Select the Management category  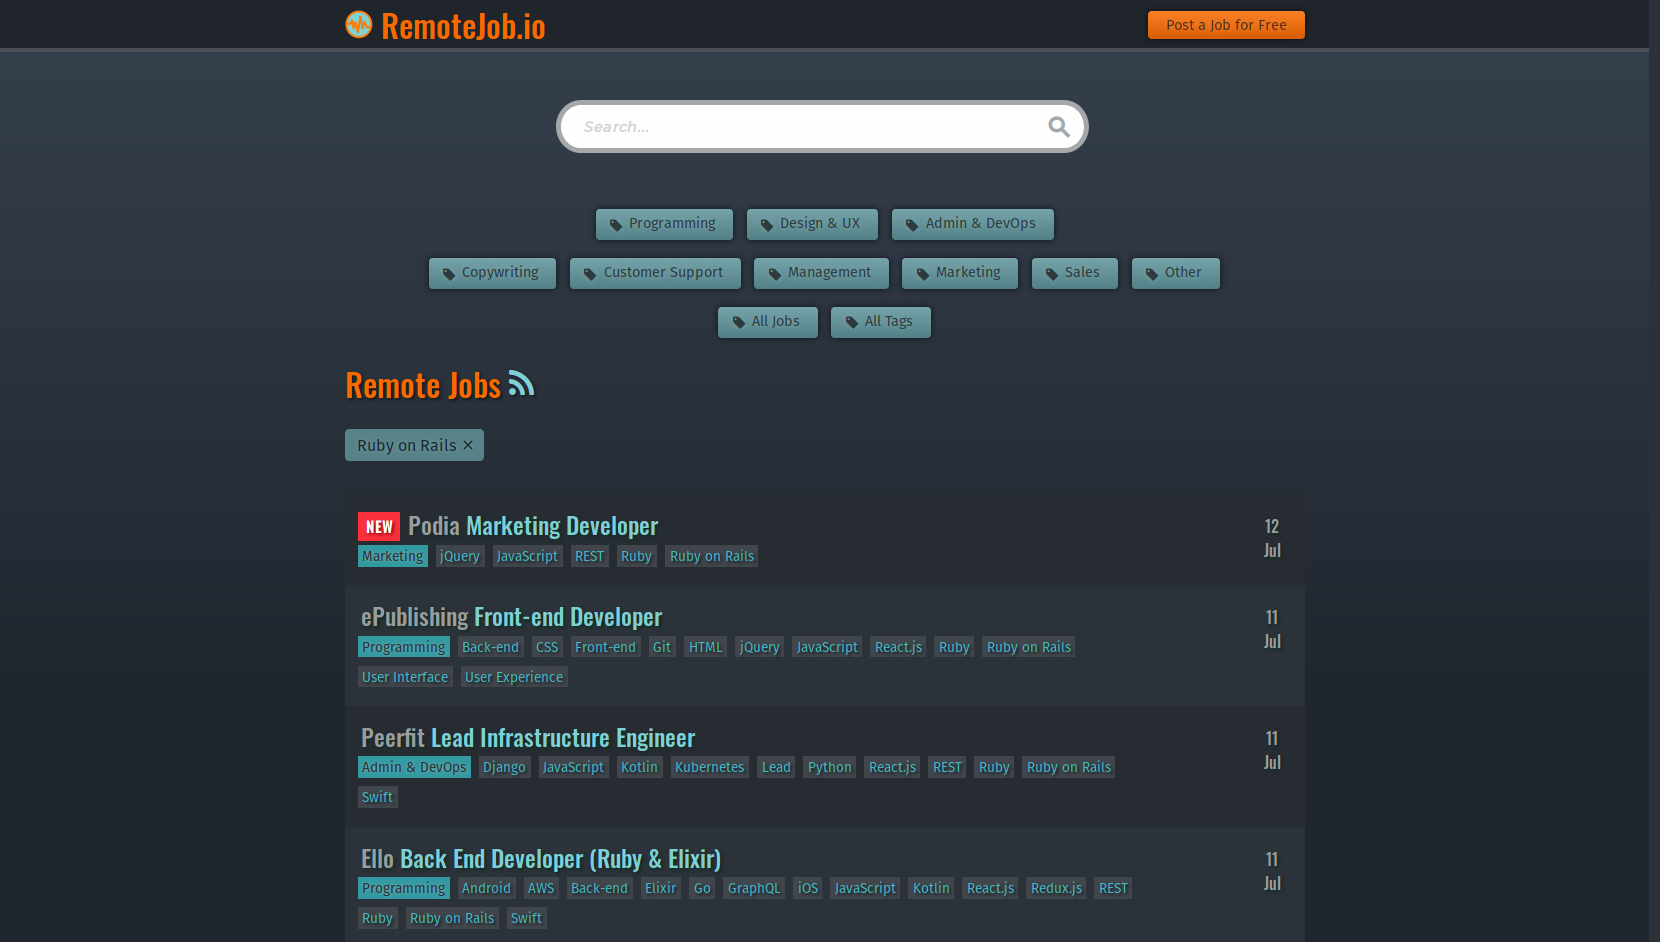click(x=821, y=273)
